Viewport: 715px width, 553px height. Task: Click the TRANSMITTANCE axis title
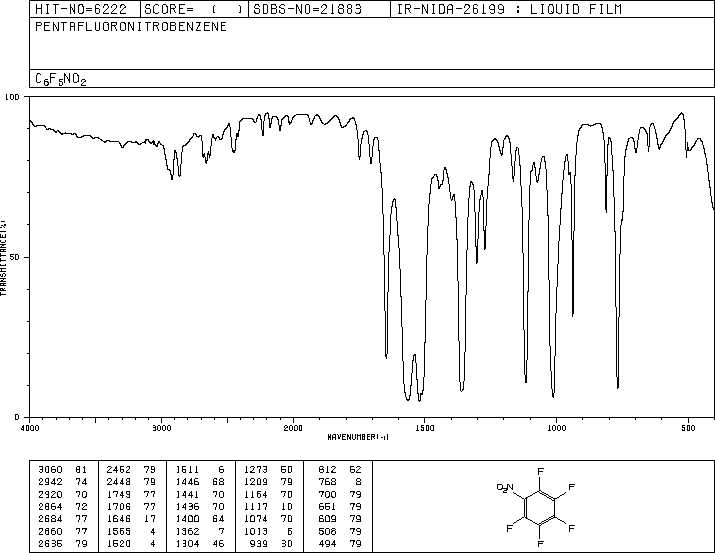[3, 258]
